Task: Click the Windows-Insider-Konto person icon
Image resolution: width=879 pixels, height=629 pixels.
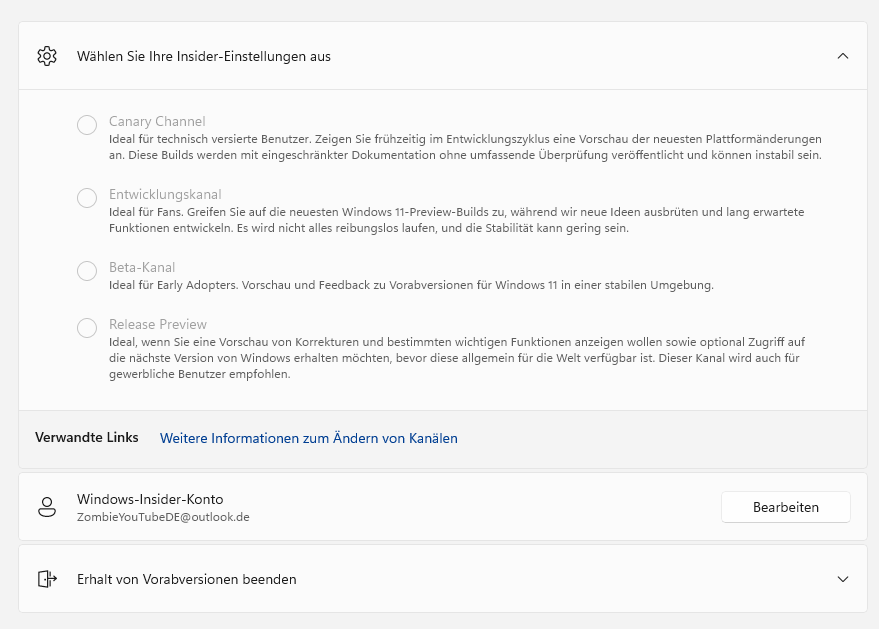Action: click(47, 507)
